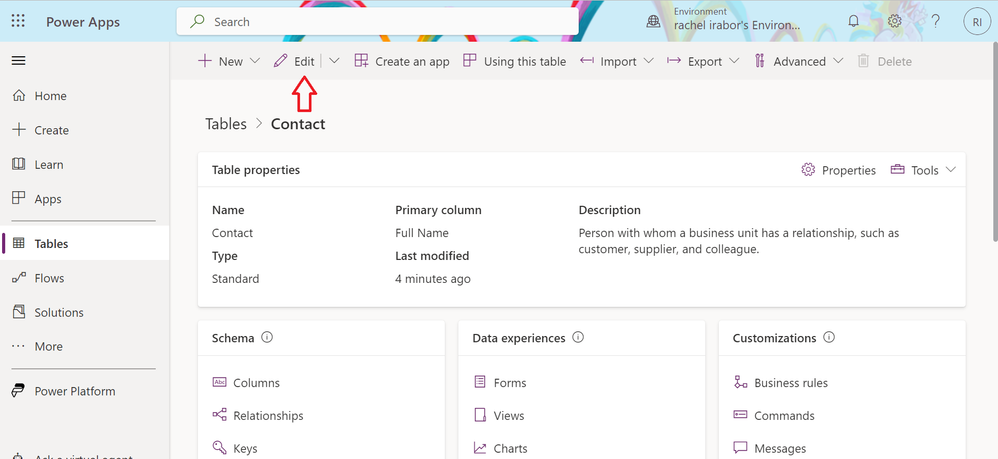Click the Messages icon
Viewport: 998px width, 459px height.
coord(740,448)
